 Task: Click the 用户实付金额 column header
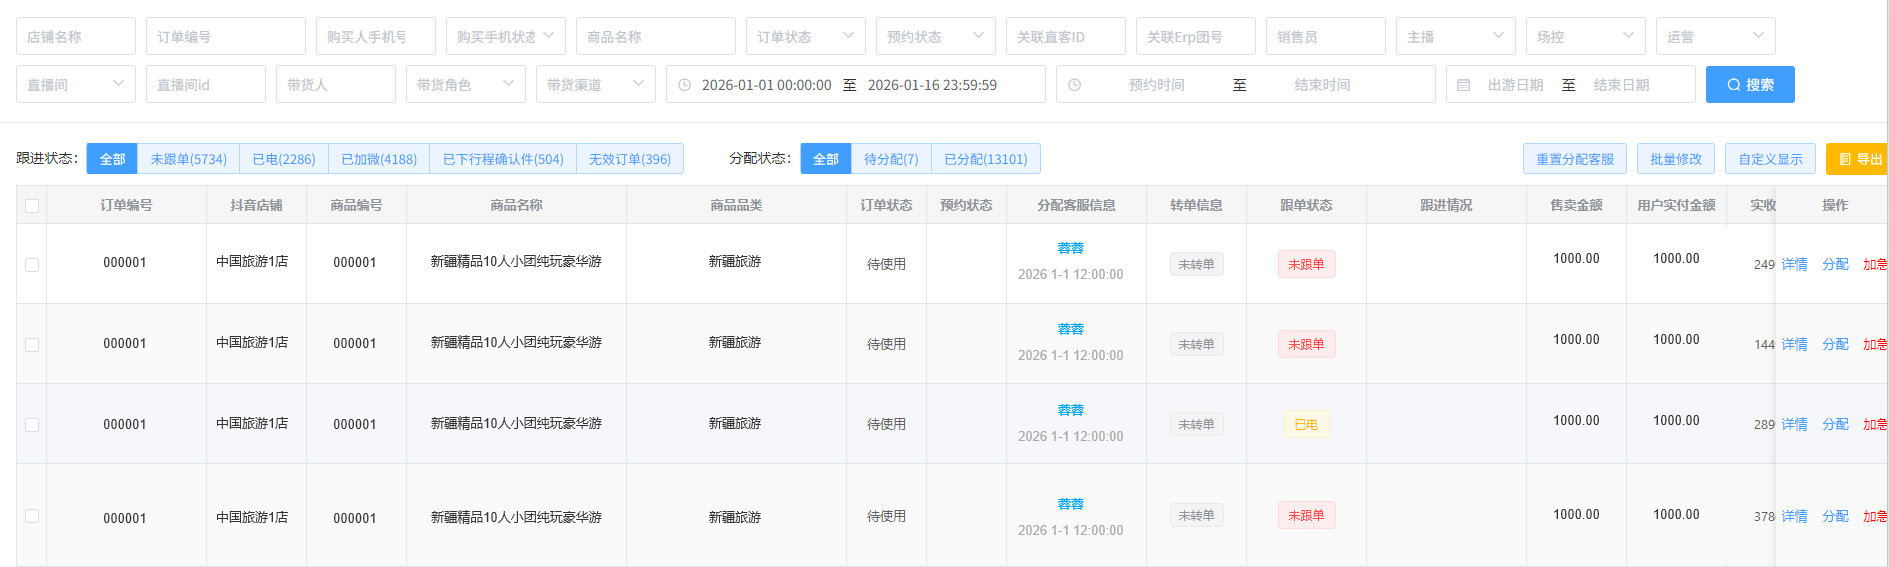(x=1676, y=205)
